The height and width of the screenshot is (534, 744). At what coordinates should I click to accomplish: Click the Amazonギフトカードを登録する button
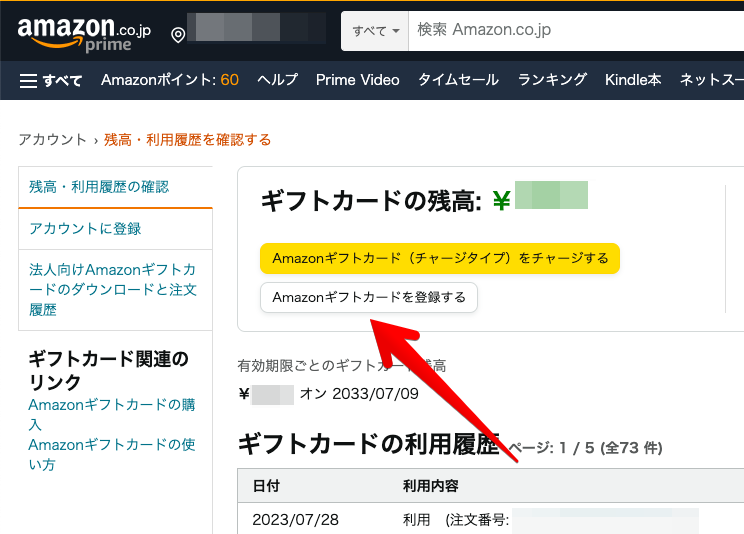pyautogui.click(x=369, y=298)
